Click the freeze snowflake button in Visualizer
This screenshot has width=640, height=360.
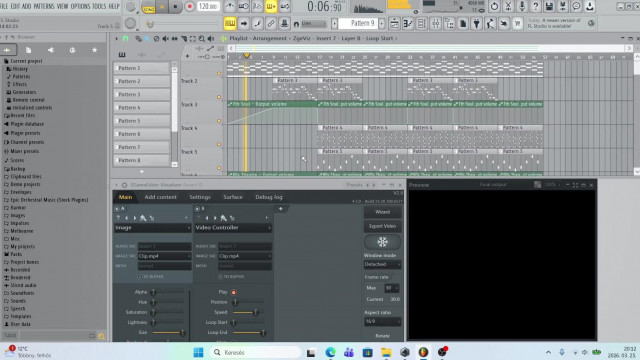click(x=382, y=242)
